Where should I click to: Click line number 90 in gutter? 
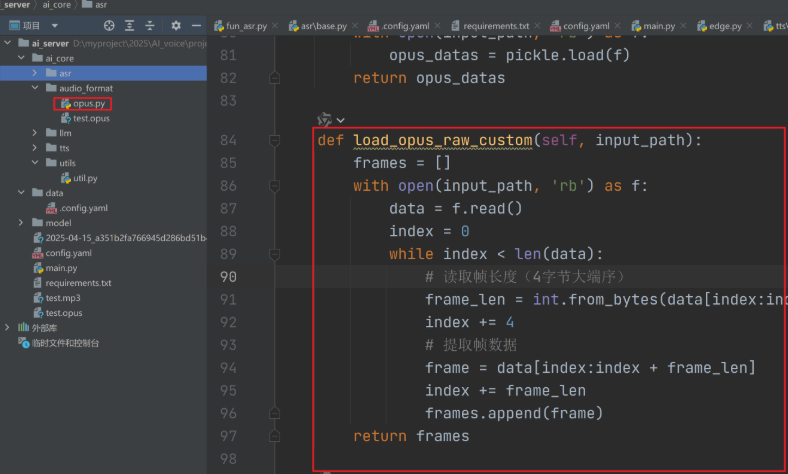(x=228, y=277)
